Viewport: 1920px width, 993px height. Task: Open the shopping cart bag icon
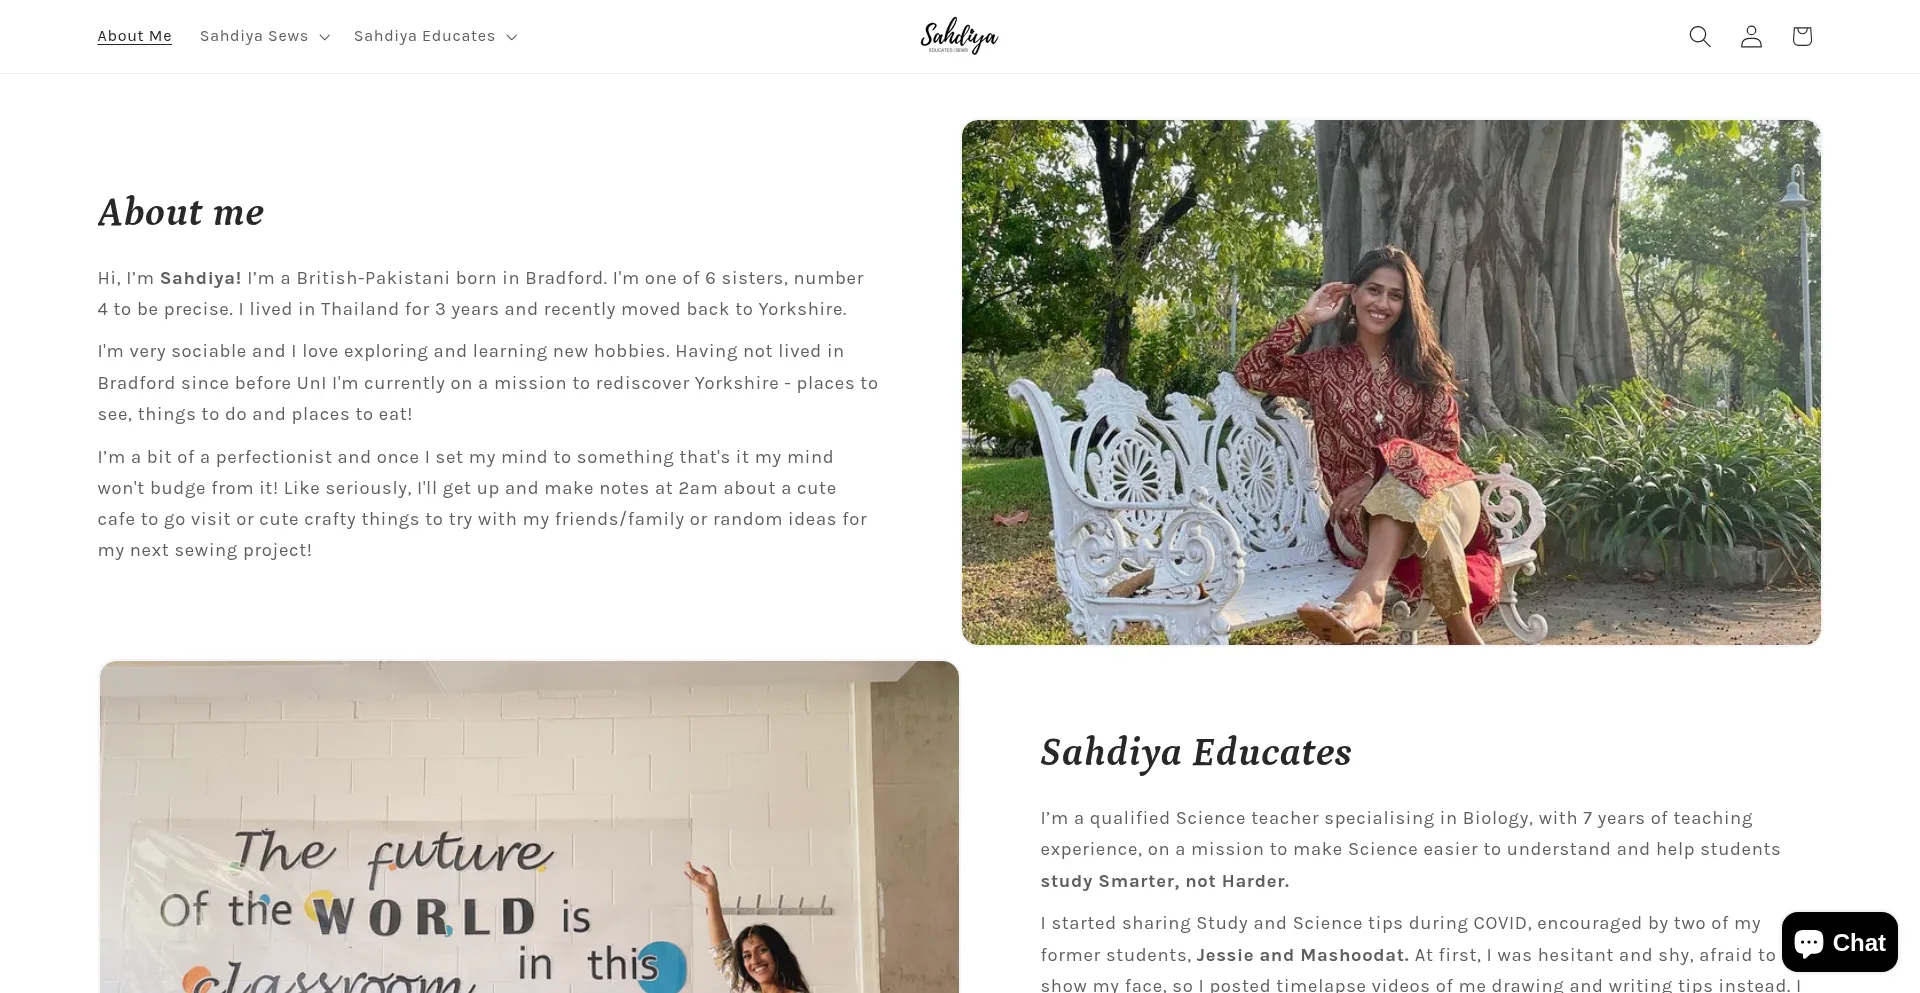pyautogui.click(x=1802, y=36)
